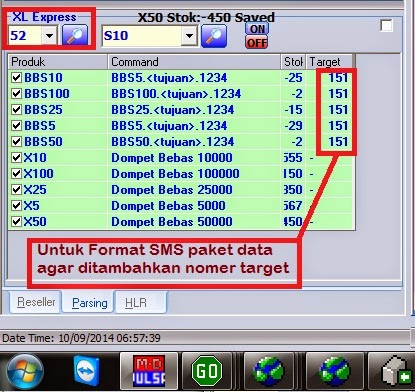The height and width of the screenshot is (392, 415).
Task: Click the target value 151 in BBS50 row
Action: pyautogui.click(x=338, y=142)
